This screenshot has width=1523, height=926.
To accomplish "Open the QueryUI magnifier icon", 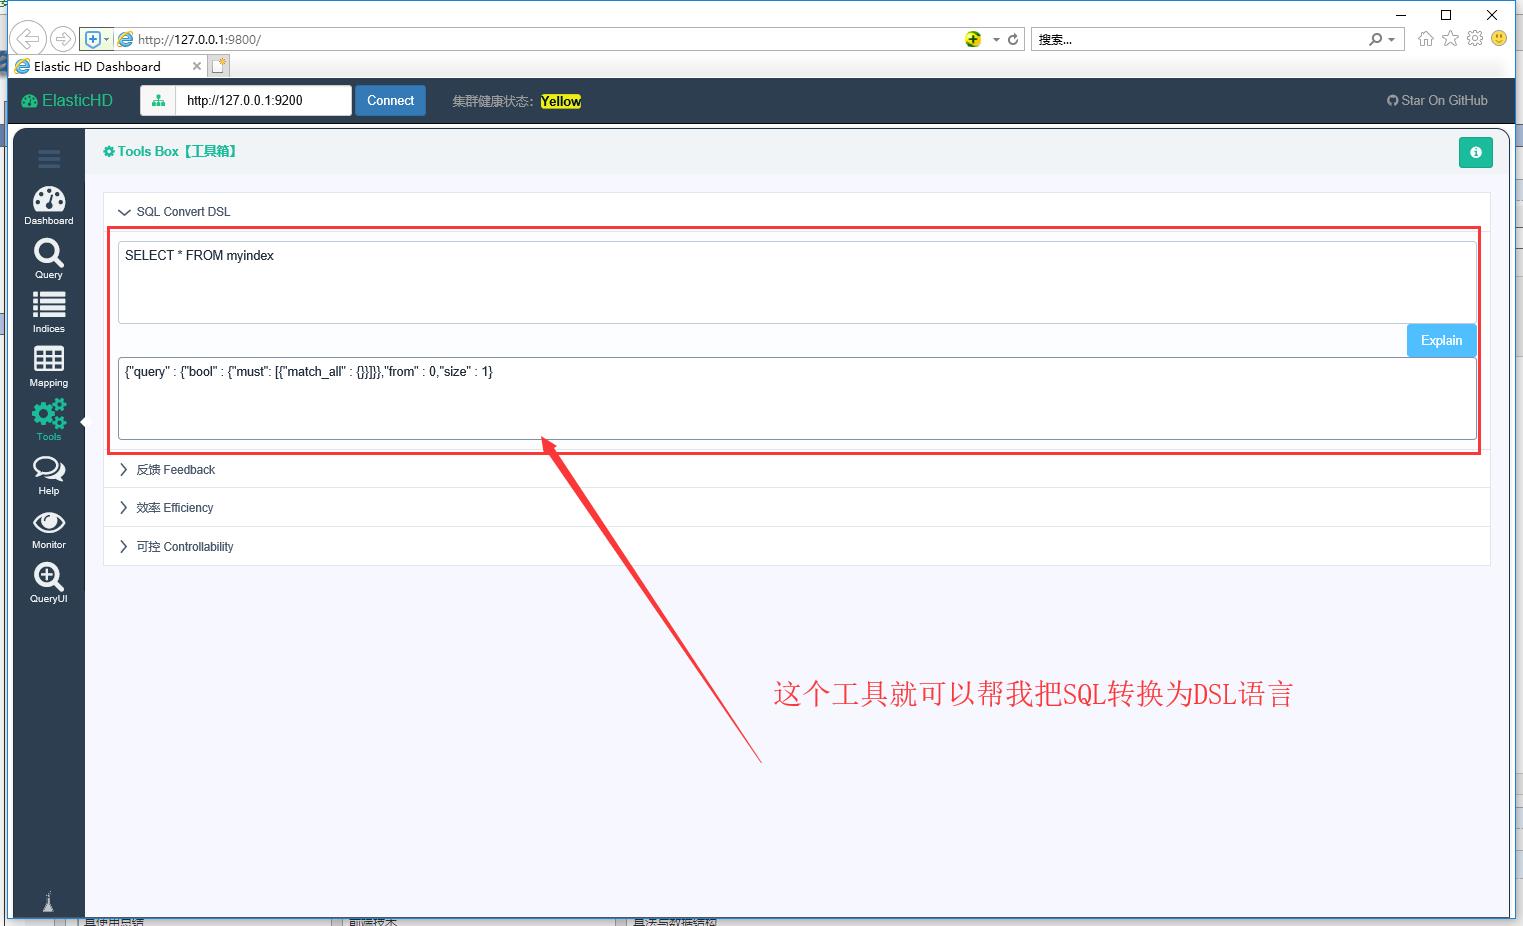I will pyautogui.click(x=49, y=583).
